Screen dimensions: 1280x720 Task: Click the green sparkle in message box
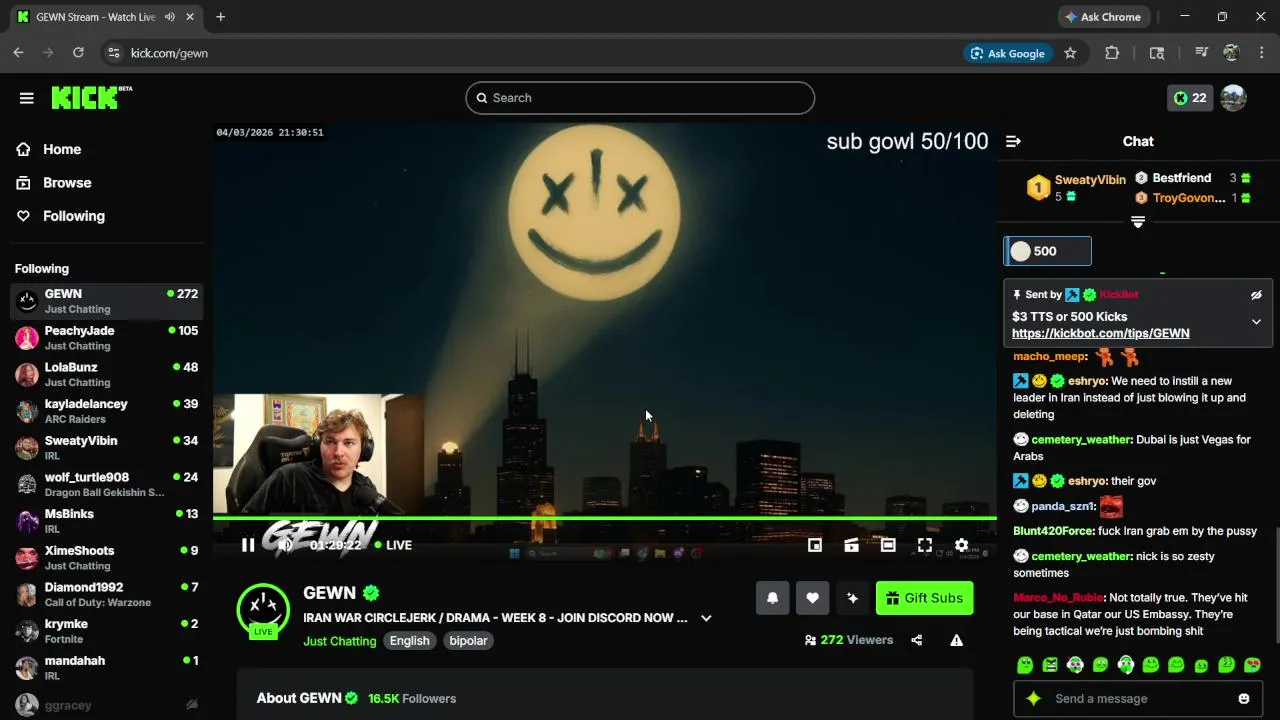click(1034, 699)
